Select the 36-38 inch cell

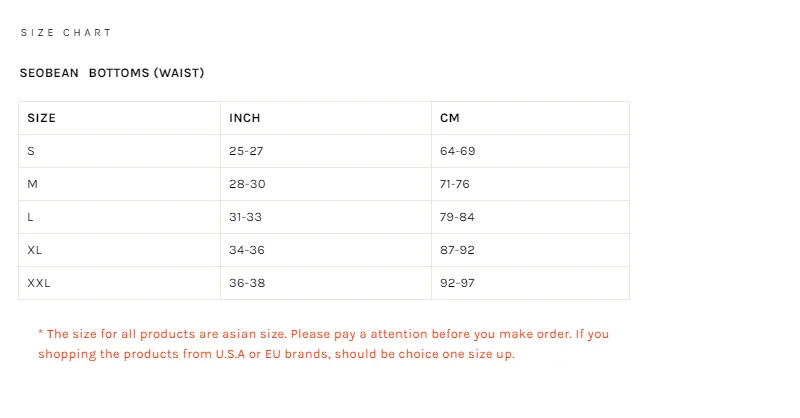247,283
